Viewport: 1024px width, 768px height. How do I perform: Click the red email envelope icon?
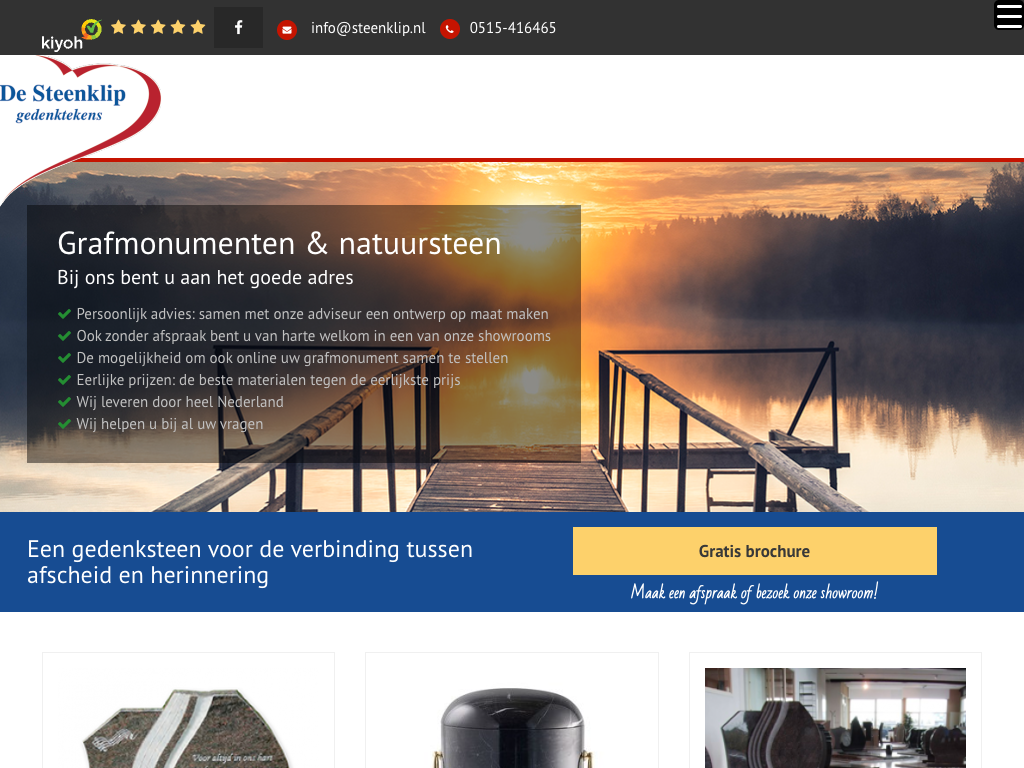(287, 29)
